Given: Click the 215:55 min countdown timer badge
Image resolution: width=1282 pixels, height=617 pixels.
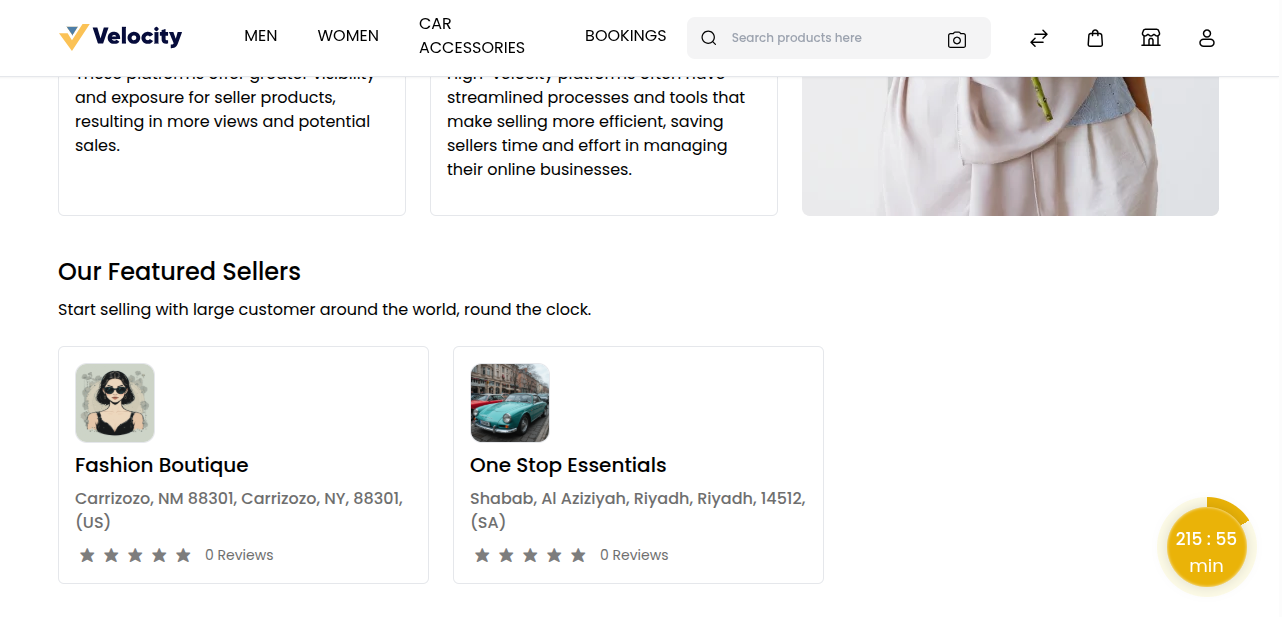Looking at the screenshot, I should click(x=1206, y=552).
